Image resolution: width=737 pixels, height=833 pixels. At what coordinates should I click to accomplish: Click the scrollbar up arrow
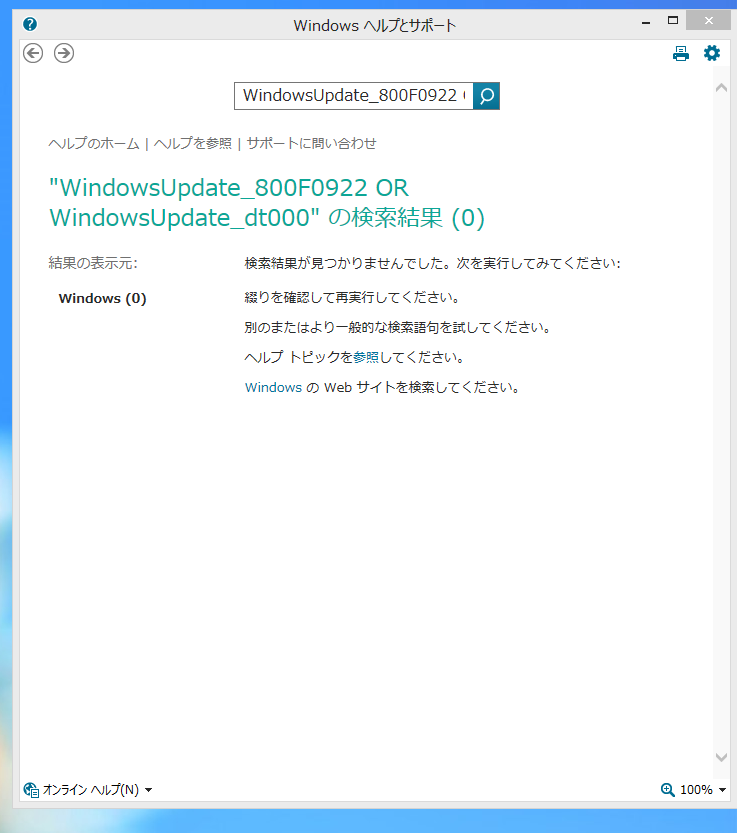click(721, 88)
